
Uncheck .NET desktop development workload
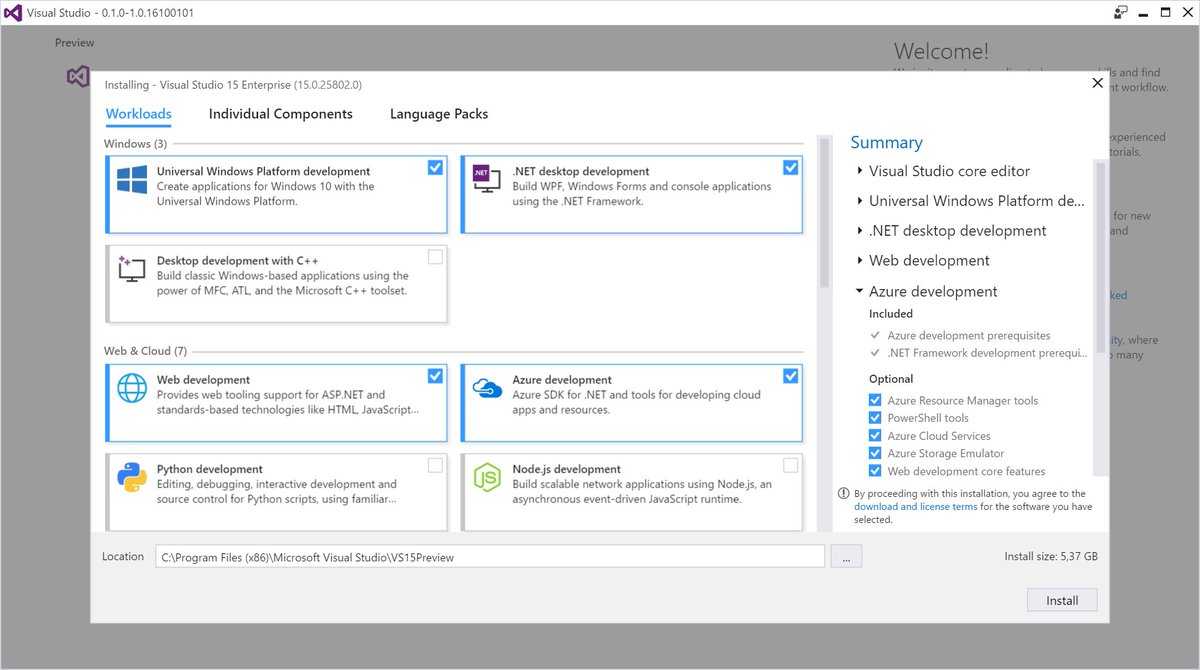coord(791,167)
